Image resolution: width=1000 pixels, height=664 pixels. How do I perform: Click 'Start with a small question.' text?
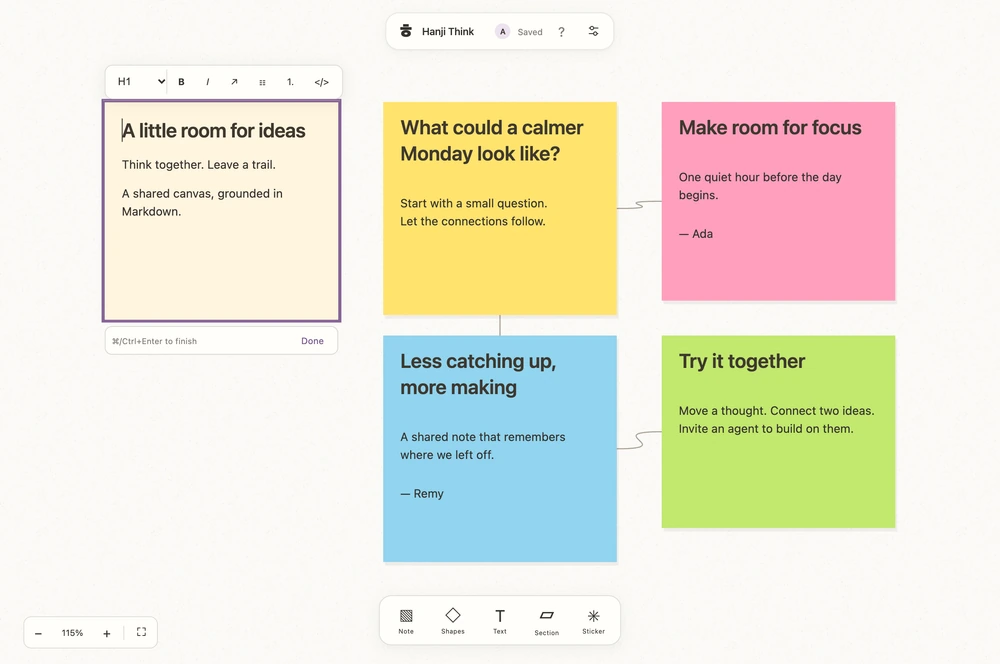pos(473,203)
